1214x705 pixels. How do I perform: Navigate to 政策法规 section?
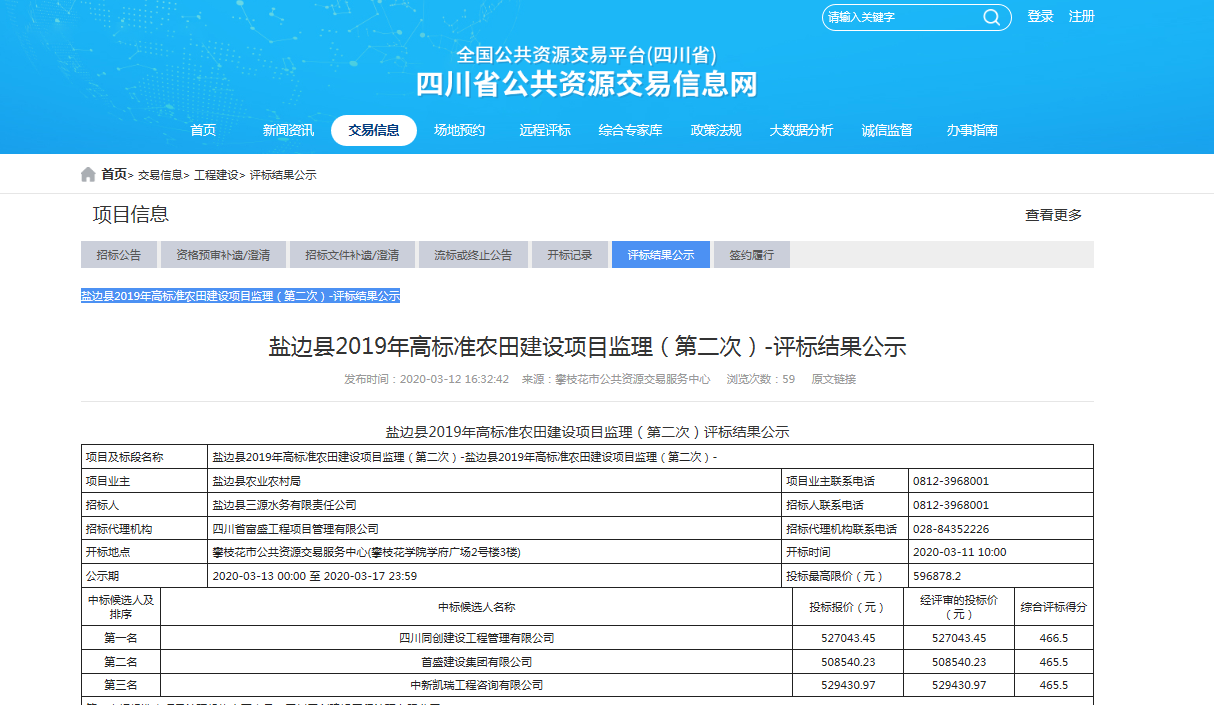pos(716,130)
